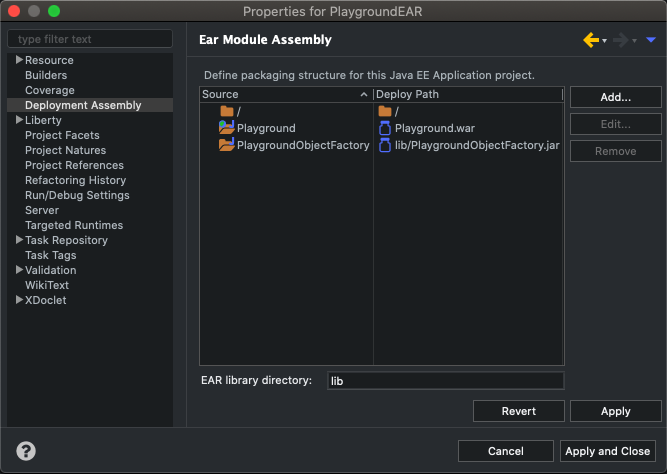
Task: Open the Server properties page
Action: pyautogui.click(x=42, y=210)
